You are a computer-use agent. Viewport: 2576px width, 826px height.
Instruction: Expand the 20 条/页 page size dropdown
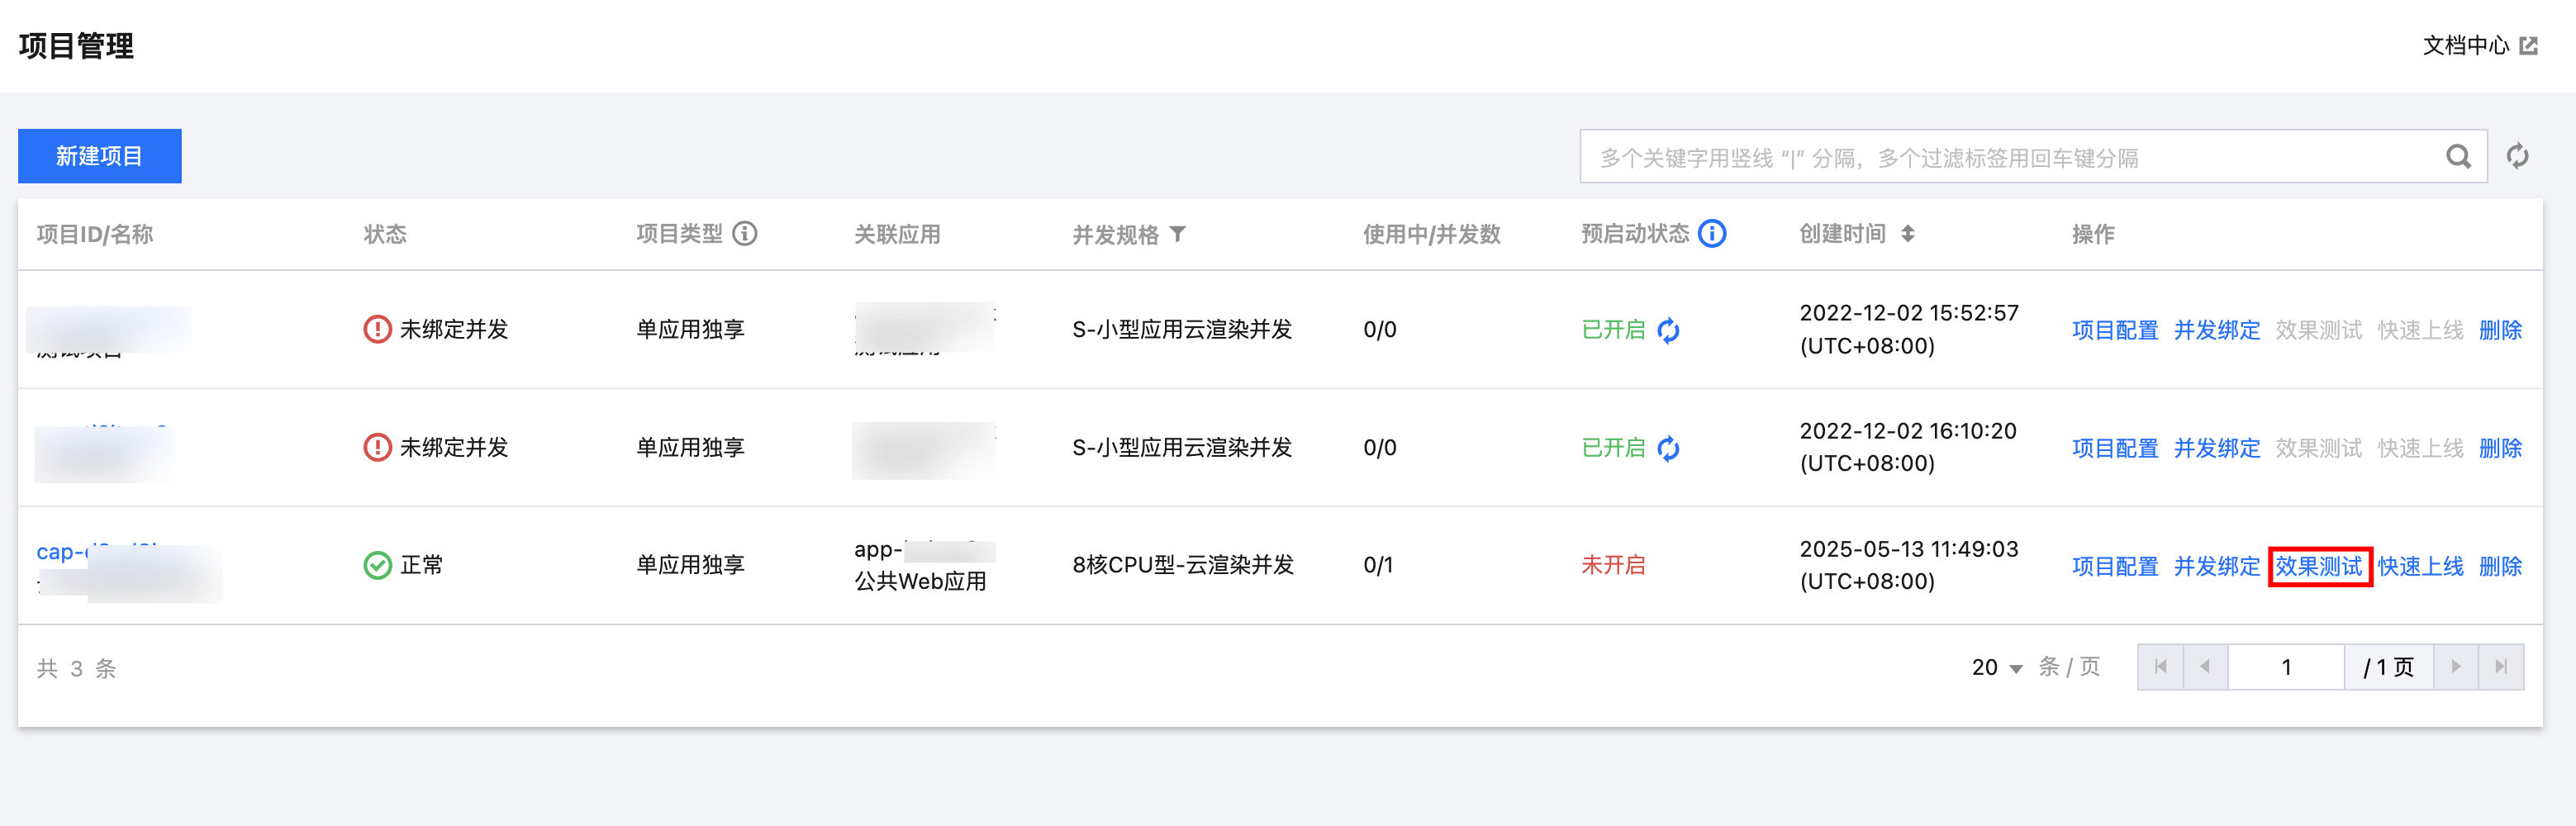tap(1997, 667)
